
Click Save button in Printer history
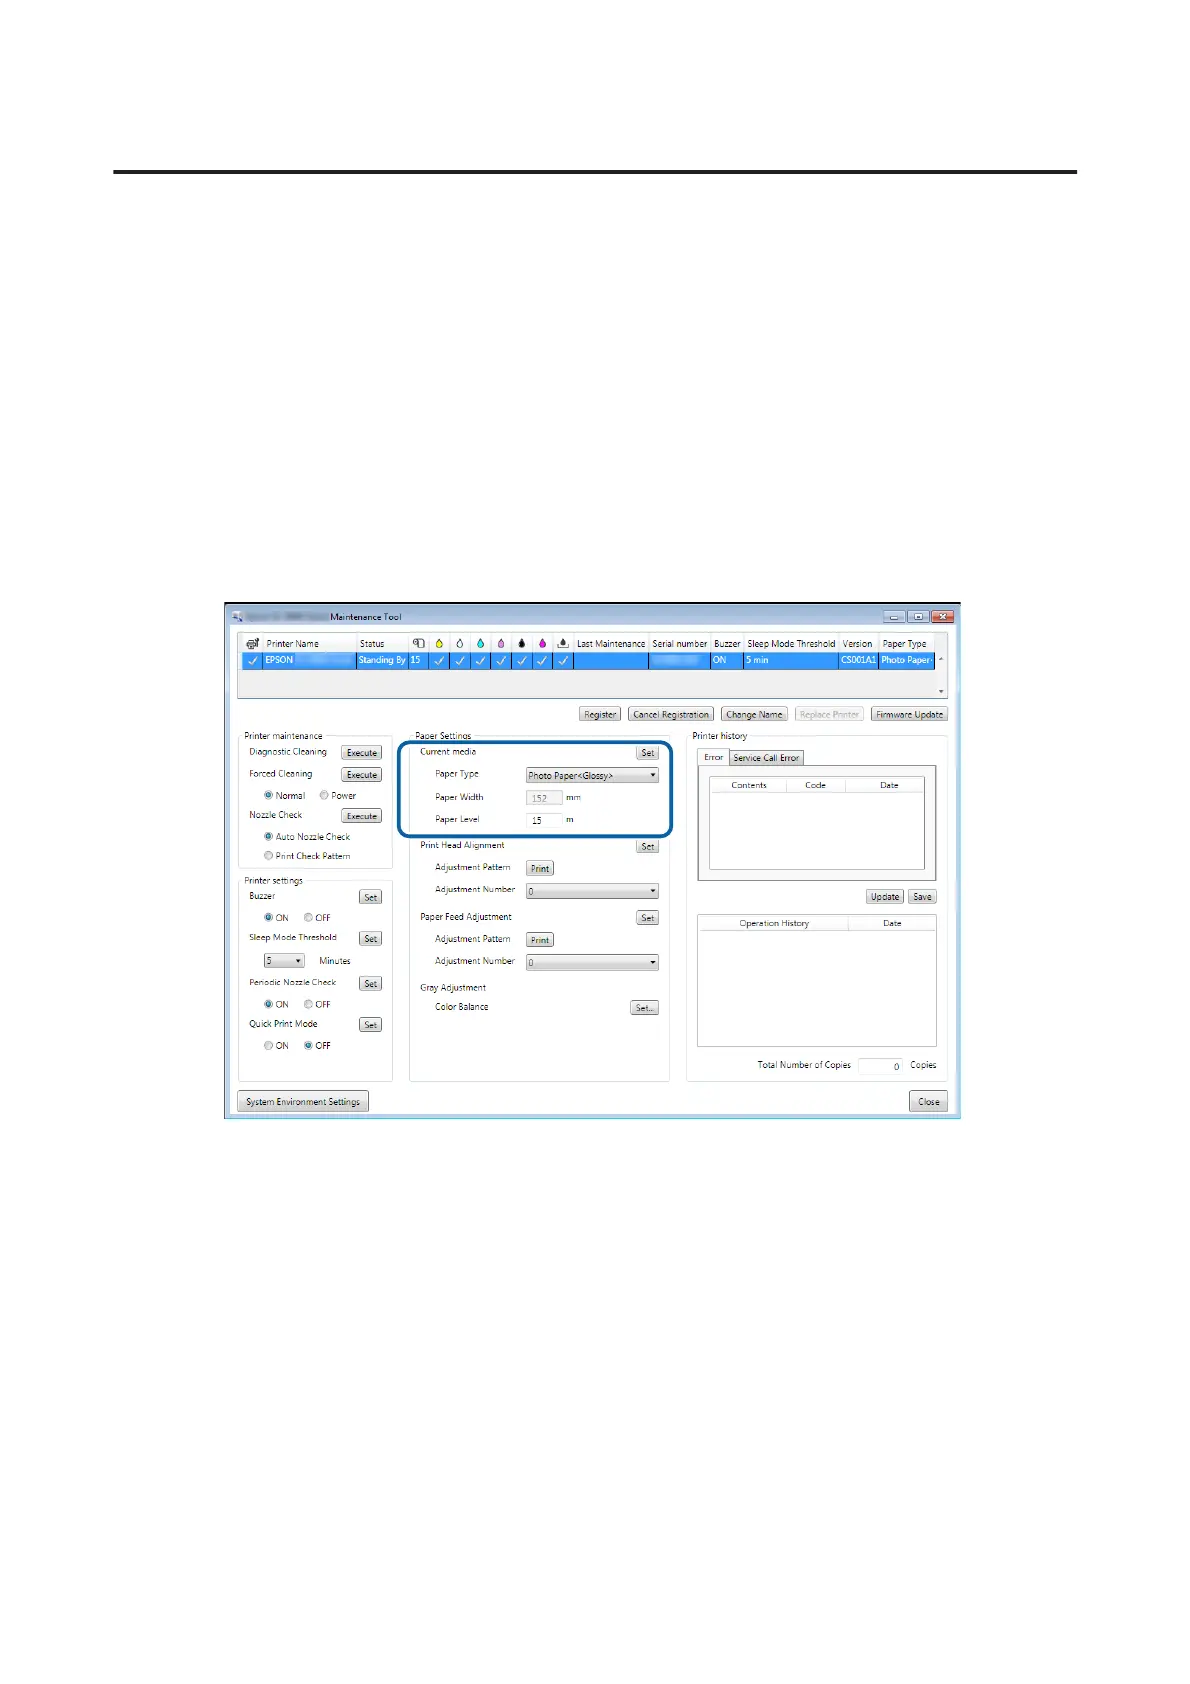coord(922,897)
